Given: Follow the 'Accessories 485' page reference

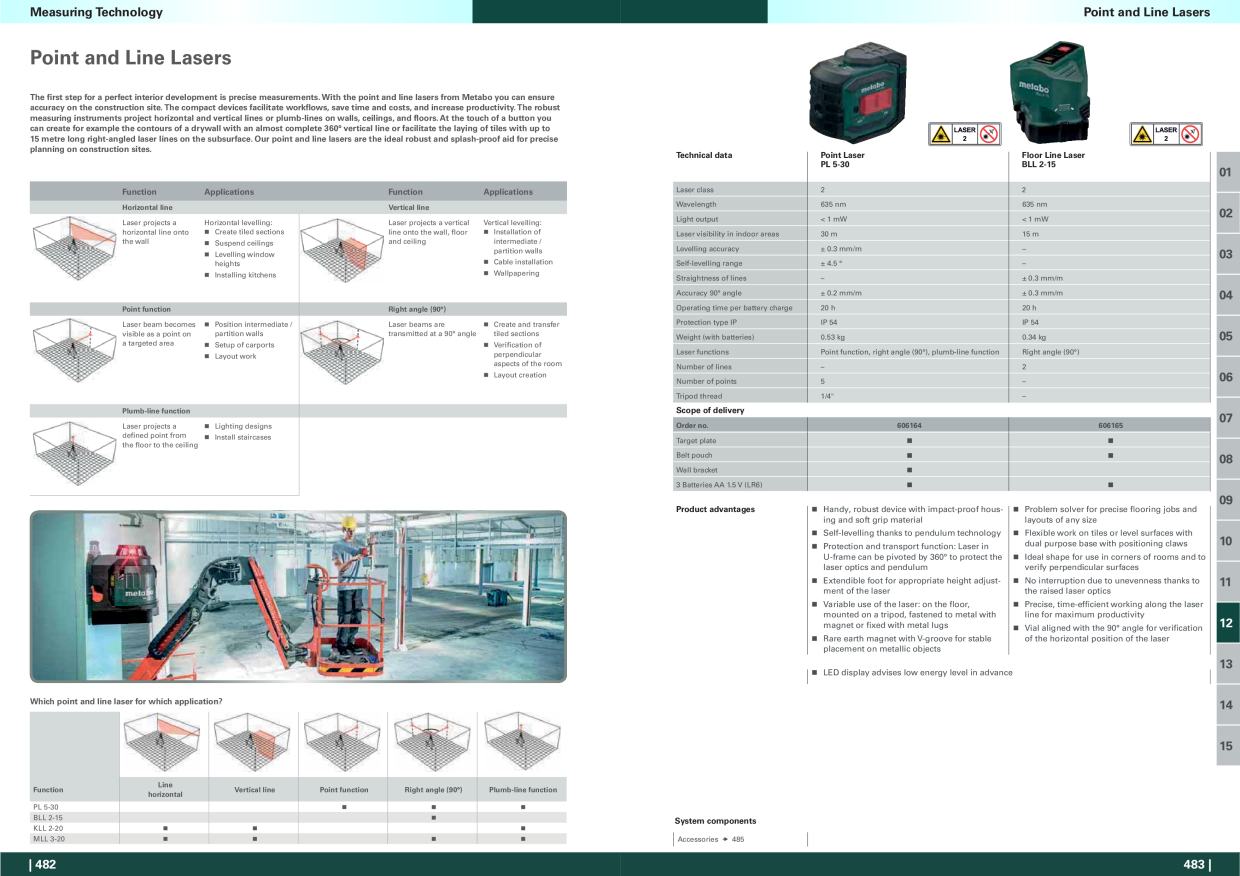Looking at the screenshot, I should point(711,839).
